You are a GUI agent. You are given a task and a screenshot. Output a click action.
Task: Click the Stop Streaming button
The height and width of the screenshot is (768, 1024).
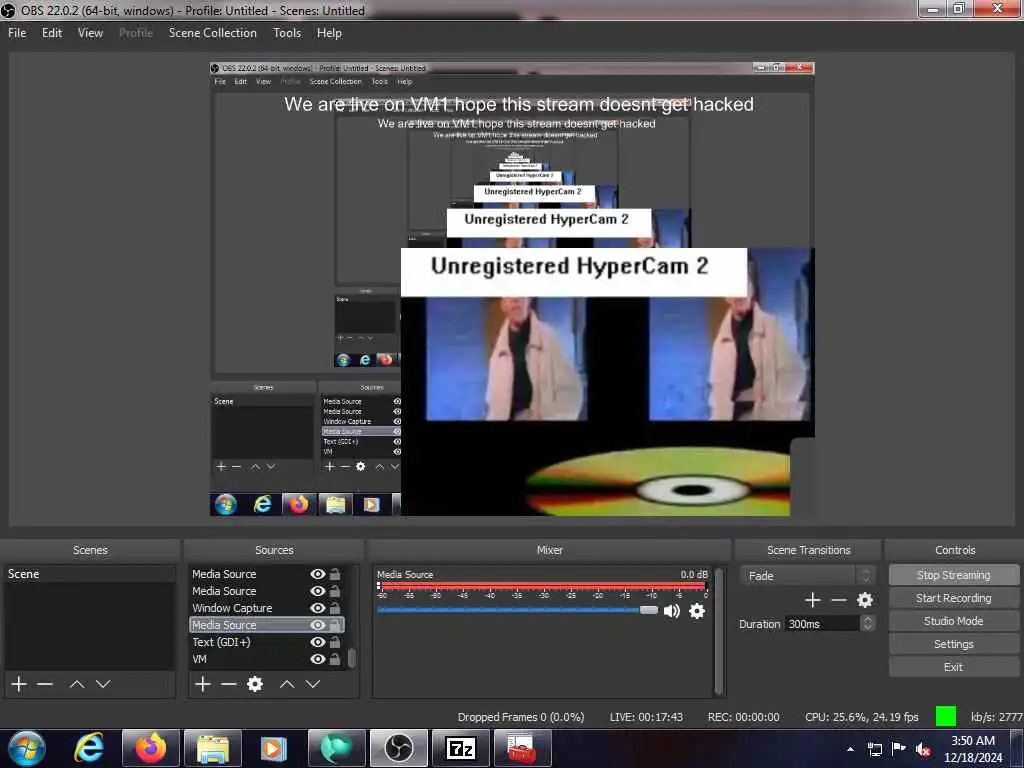[x=953, y=575]
